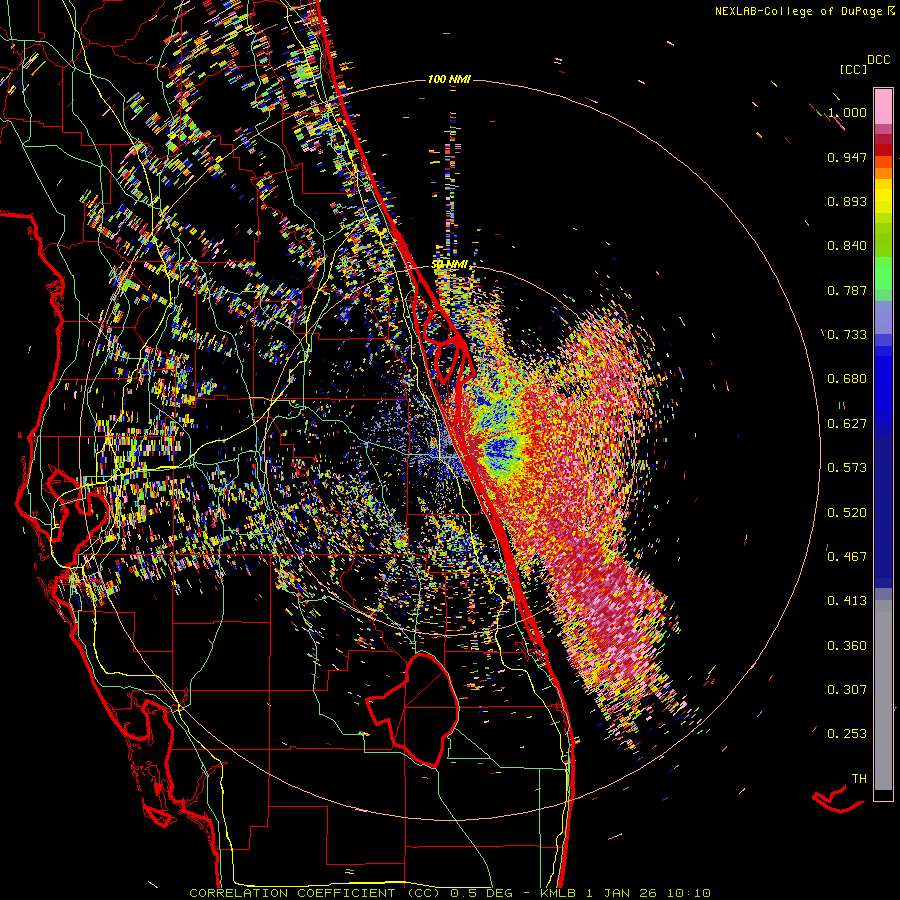The width and height of the screenshot is (900, 900).
Task: Click the 0.467 color scale value
Action: pos(847,557)
